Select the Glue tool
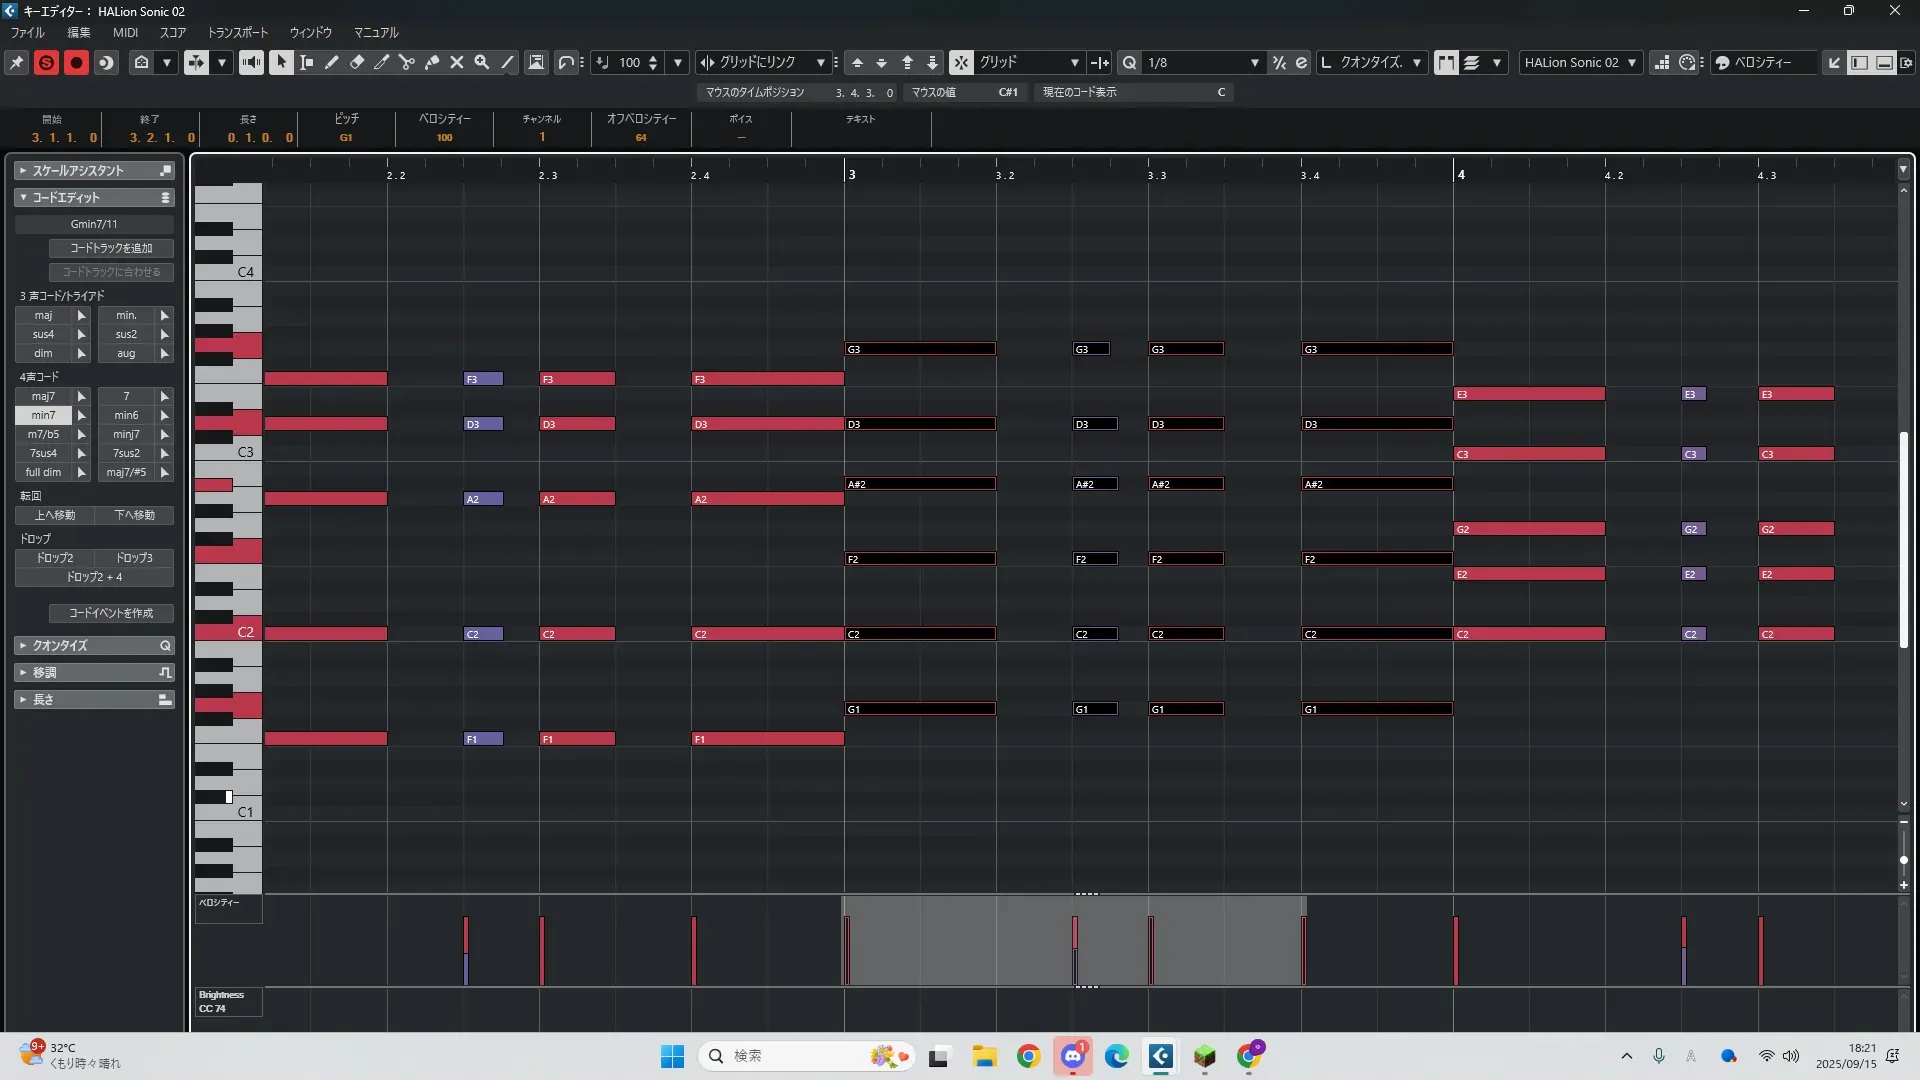This screenshot has width=1920, height=1080. [432, 62]
